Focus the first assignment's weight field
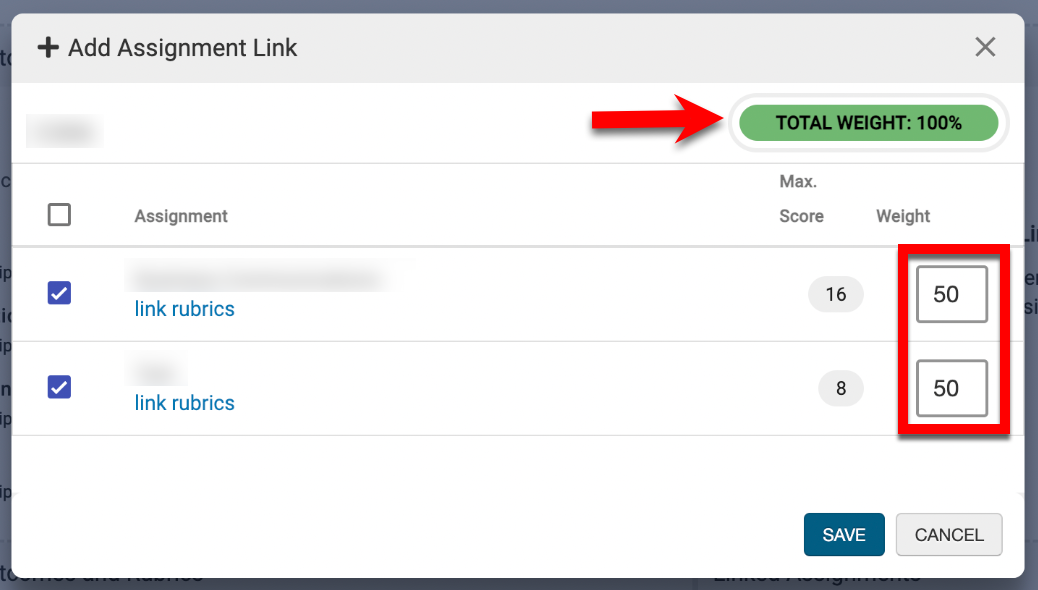Viewport: 1038px width, 590px height. (x=952, y=294)
